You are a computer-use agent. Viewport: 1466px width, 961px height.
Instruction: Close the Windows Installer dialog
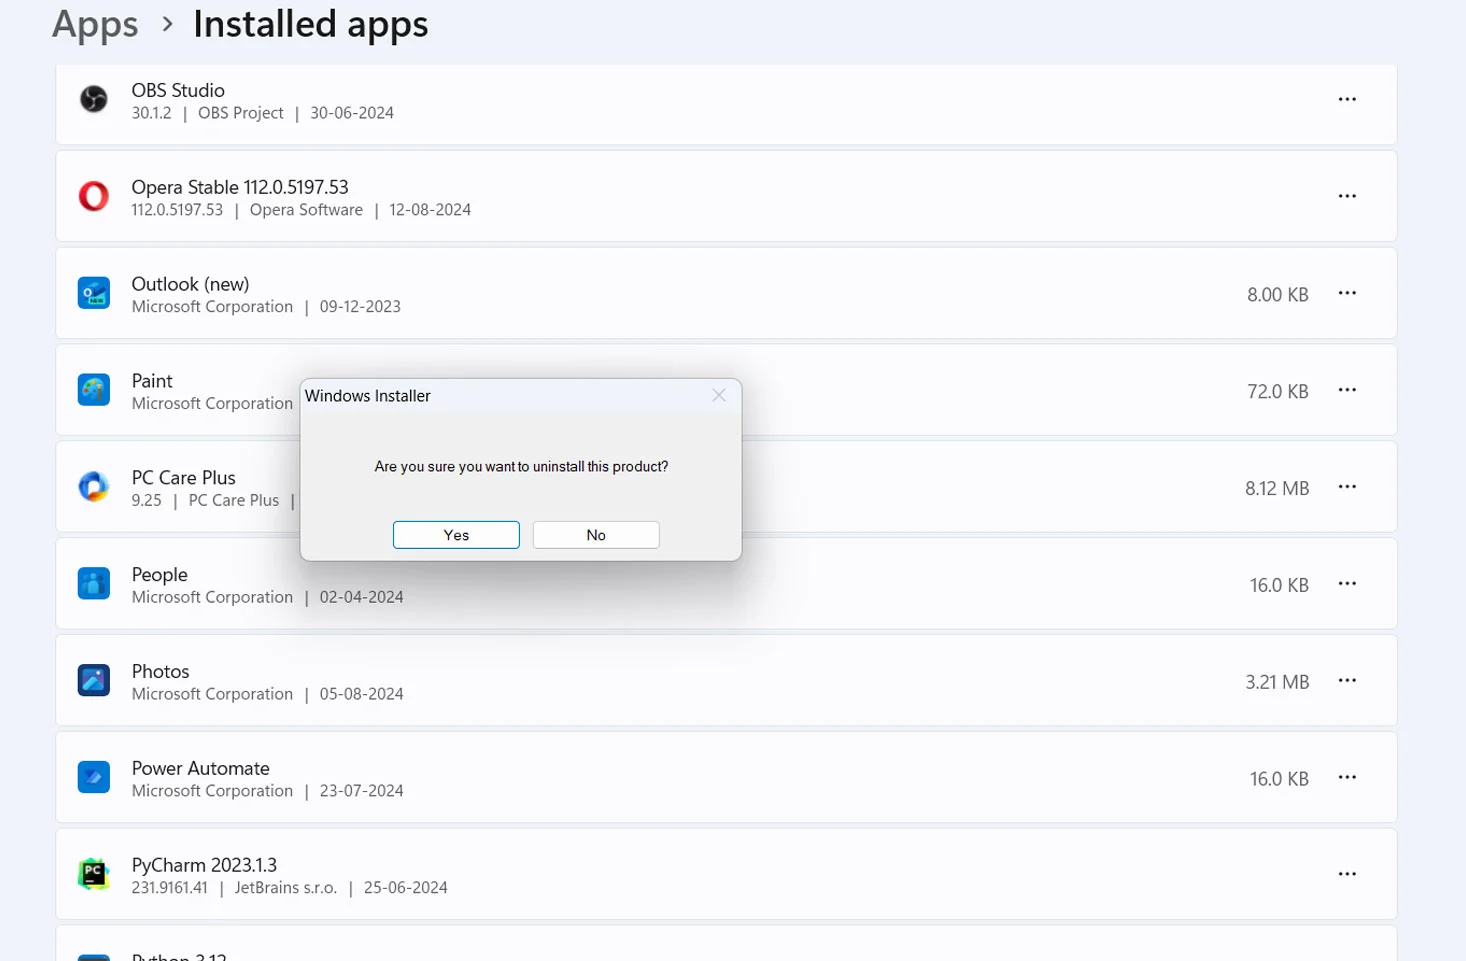click(718, 396)
